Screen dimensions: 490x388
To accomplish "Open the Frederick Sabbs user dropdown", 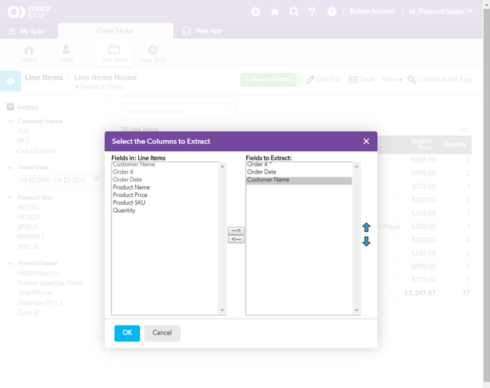I will (x=440, y=12).
